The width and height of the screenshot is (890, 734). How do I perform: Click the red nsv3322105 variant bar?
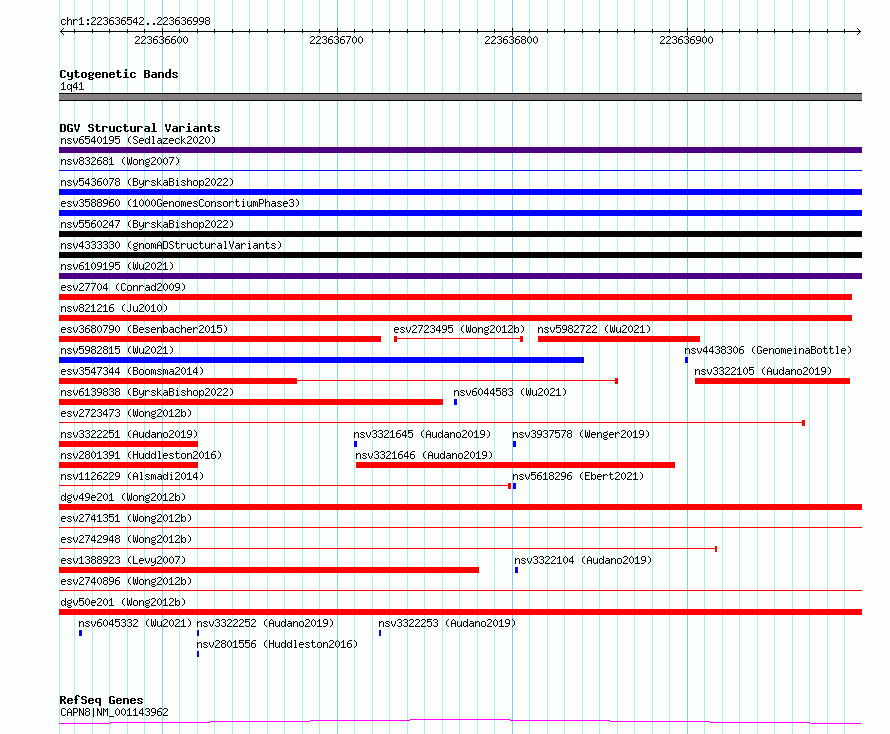pyautogui.click(x=773, y=381)
